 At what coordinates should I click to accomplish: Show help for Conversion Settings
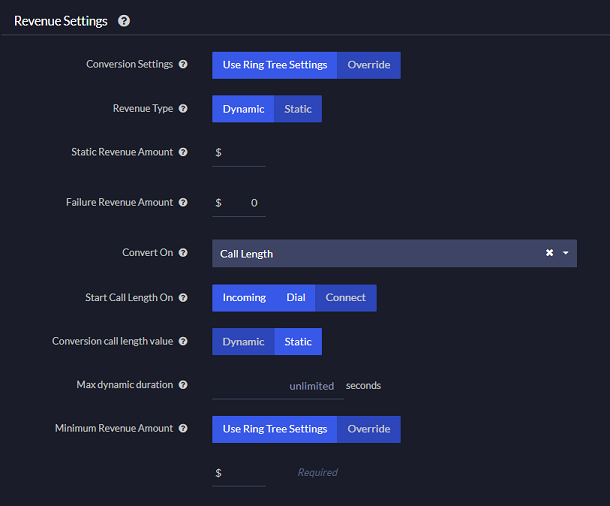tap(183, 64)
